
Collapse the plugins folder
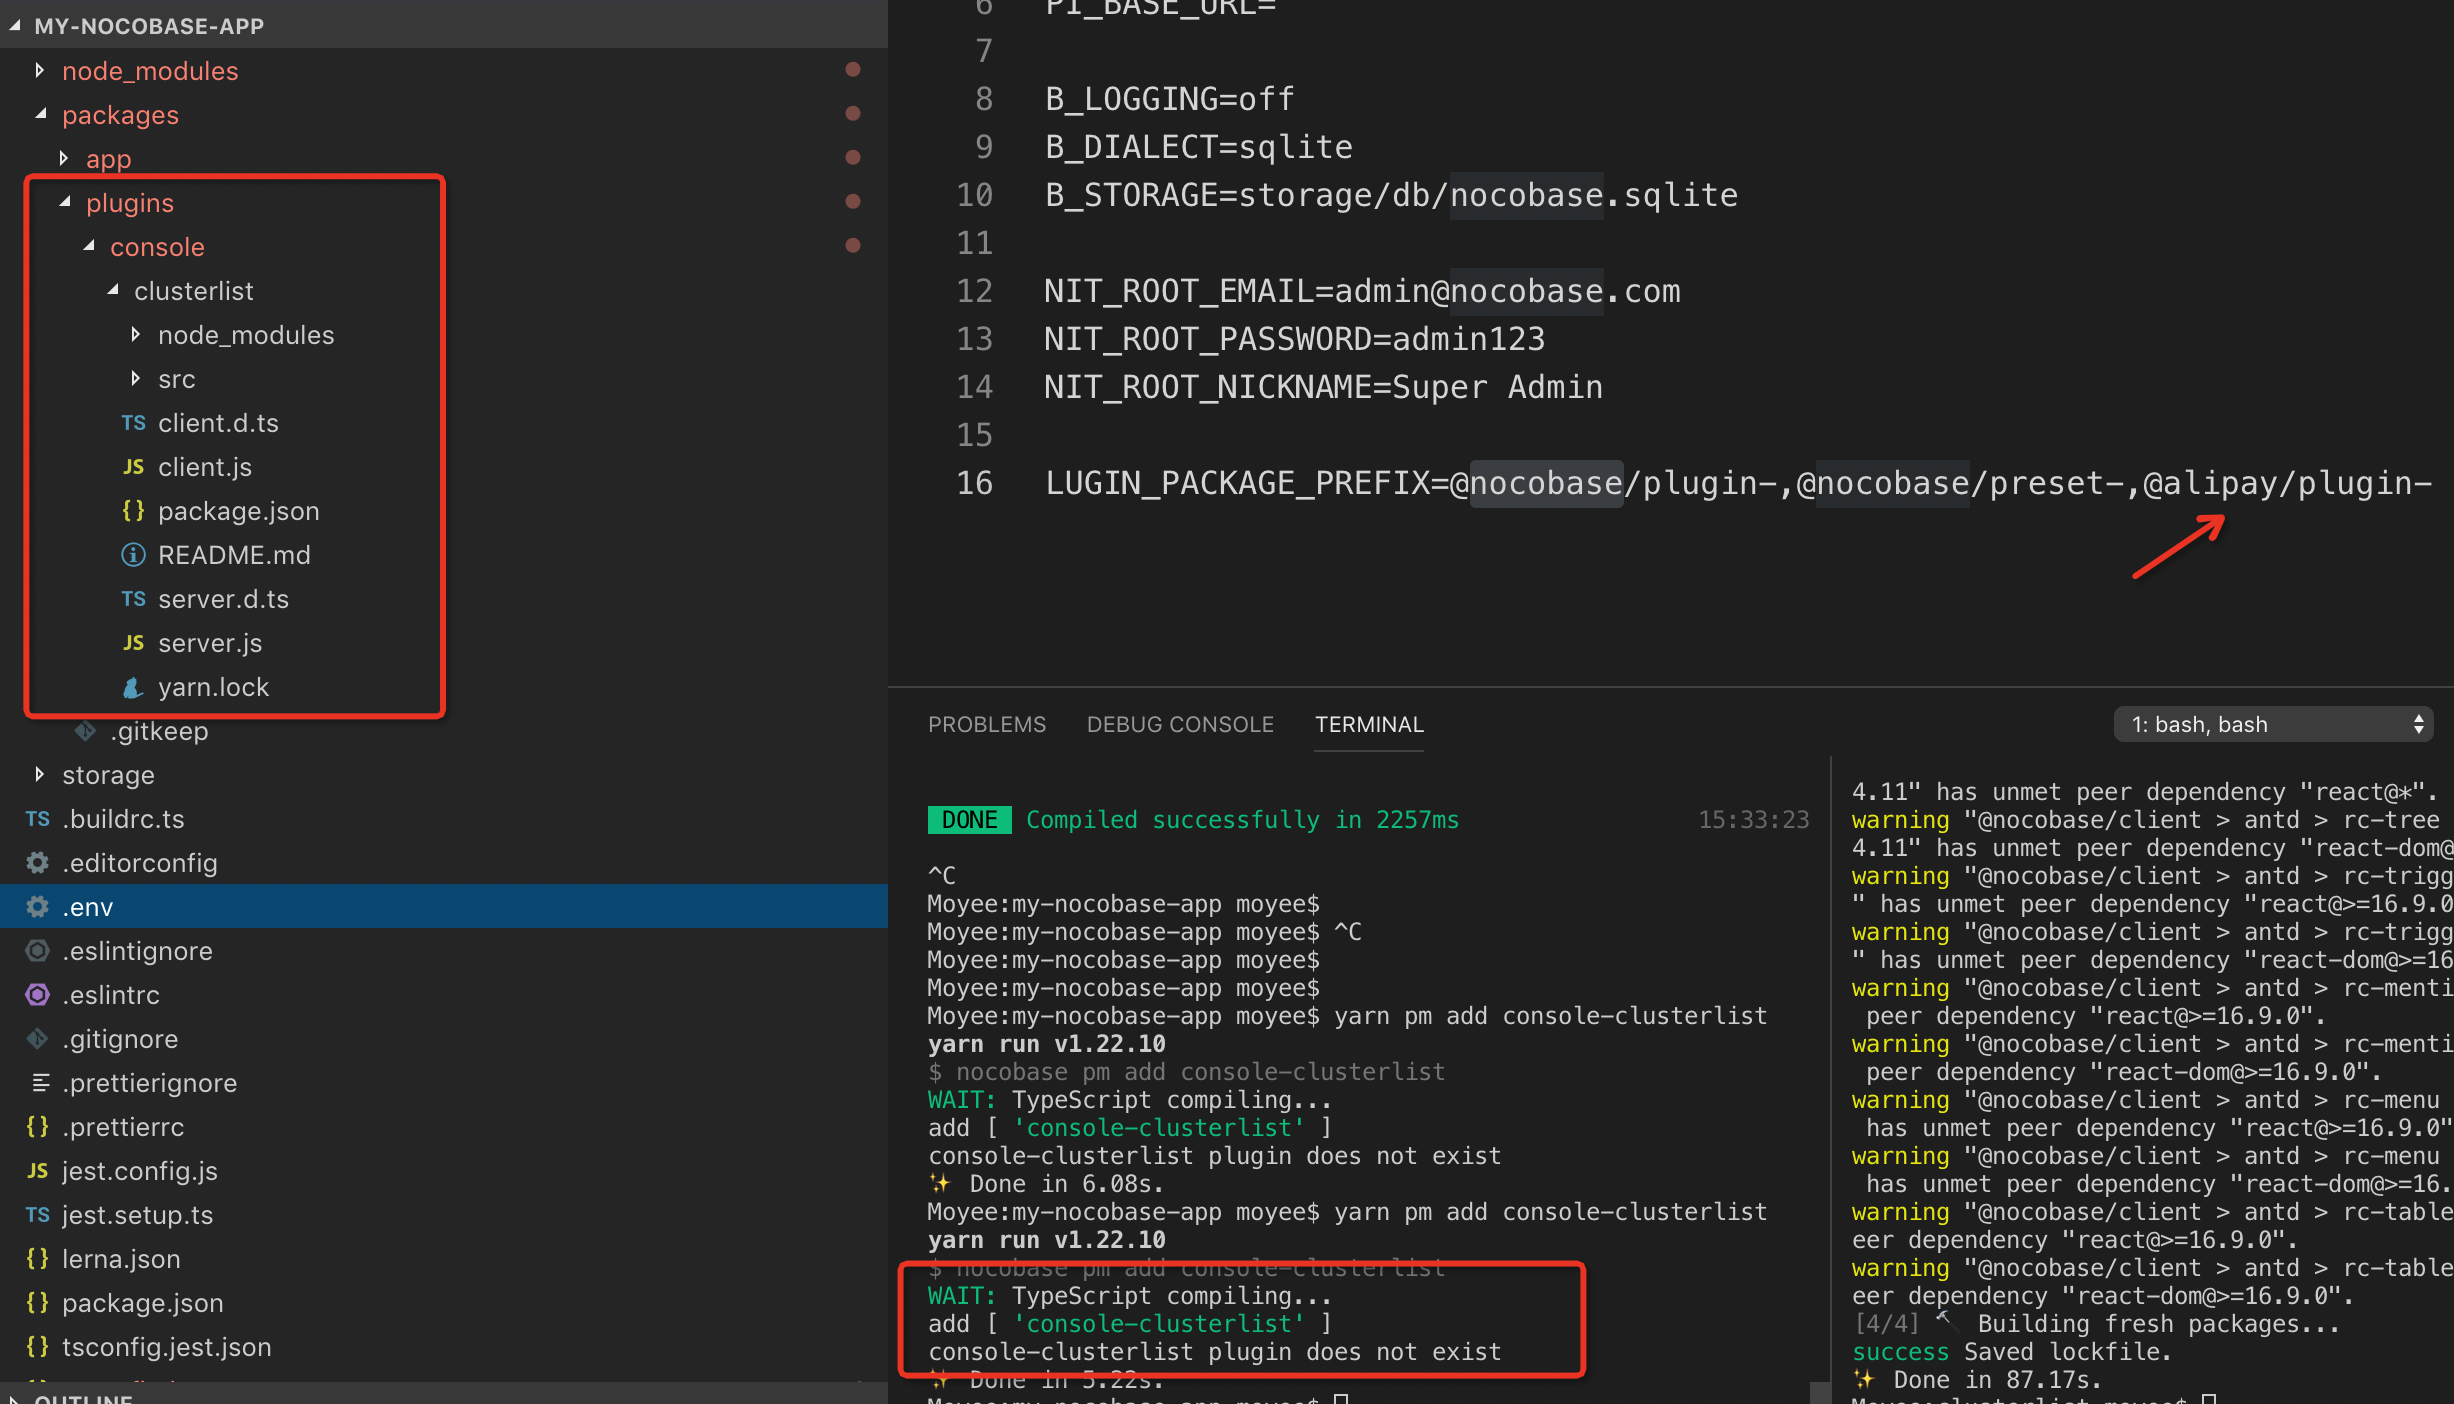pyautogui.click(x=63, y=202)
